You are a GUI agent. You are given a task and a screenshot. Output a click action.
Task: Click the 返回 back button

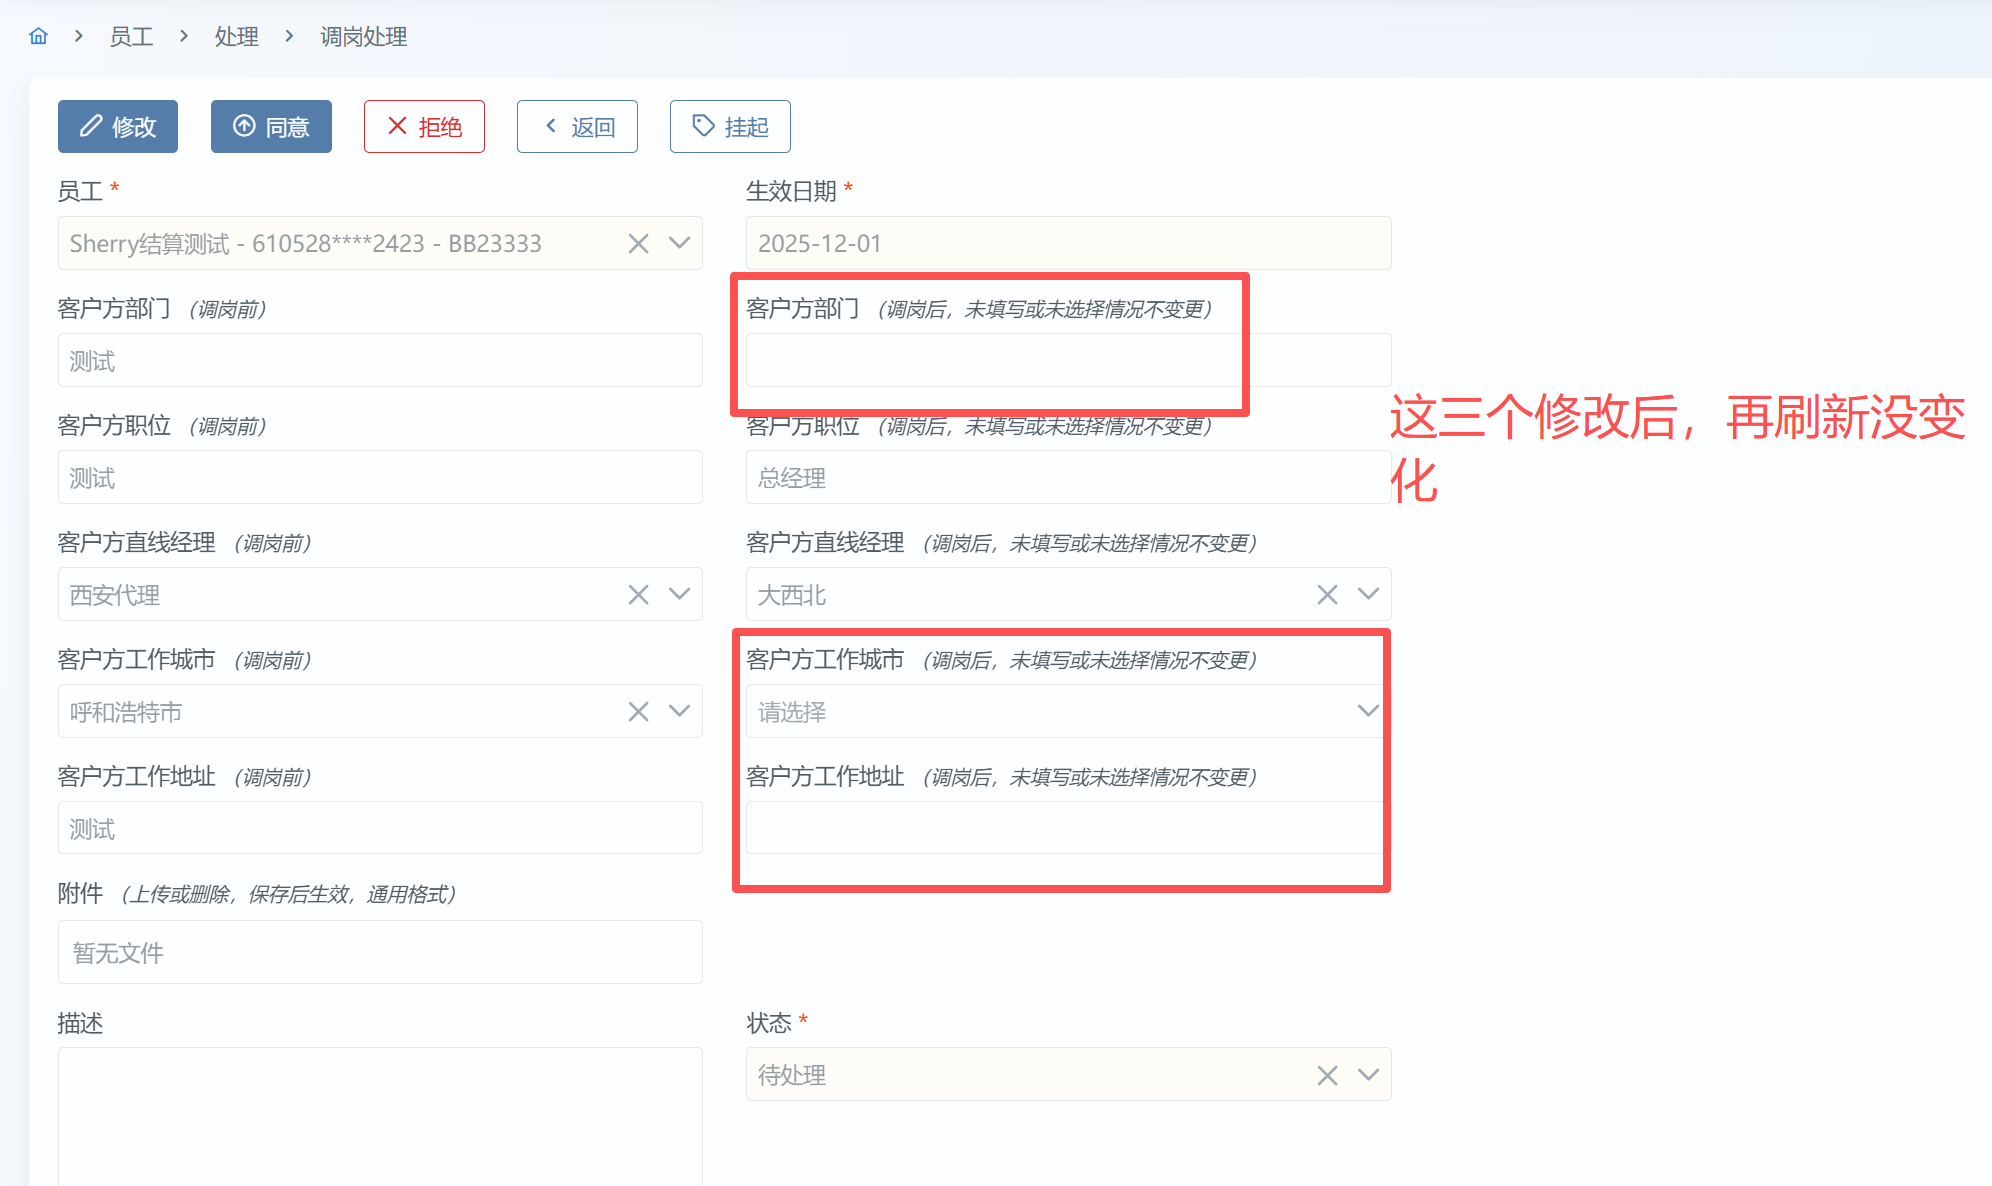(x=577, y=127)
